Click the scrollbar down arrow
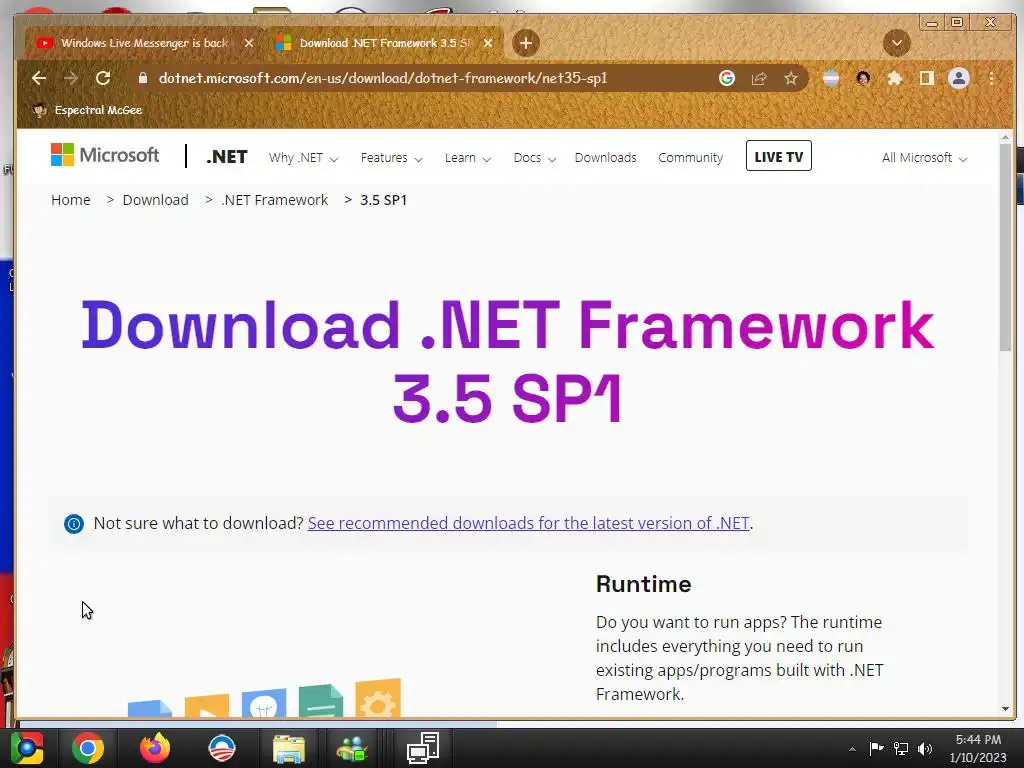 click(1005, 709)
